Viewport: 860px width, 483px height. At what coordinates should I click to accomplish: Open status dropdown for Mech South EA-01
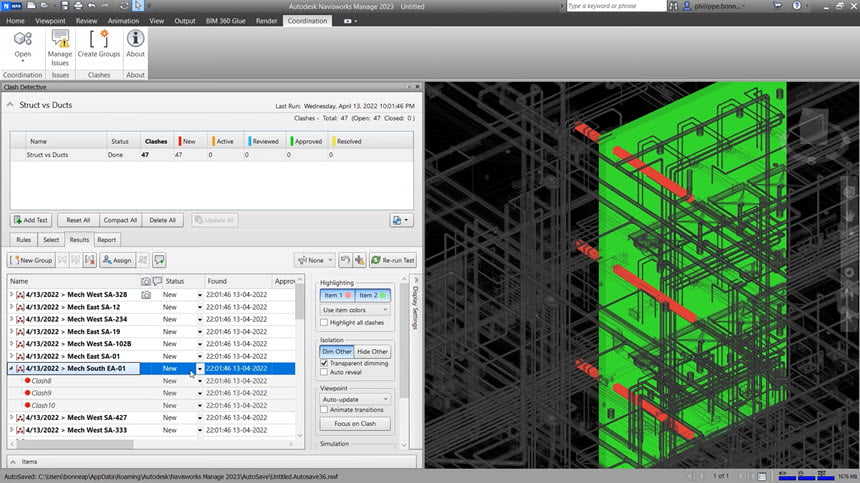click(x=200, y=369)
